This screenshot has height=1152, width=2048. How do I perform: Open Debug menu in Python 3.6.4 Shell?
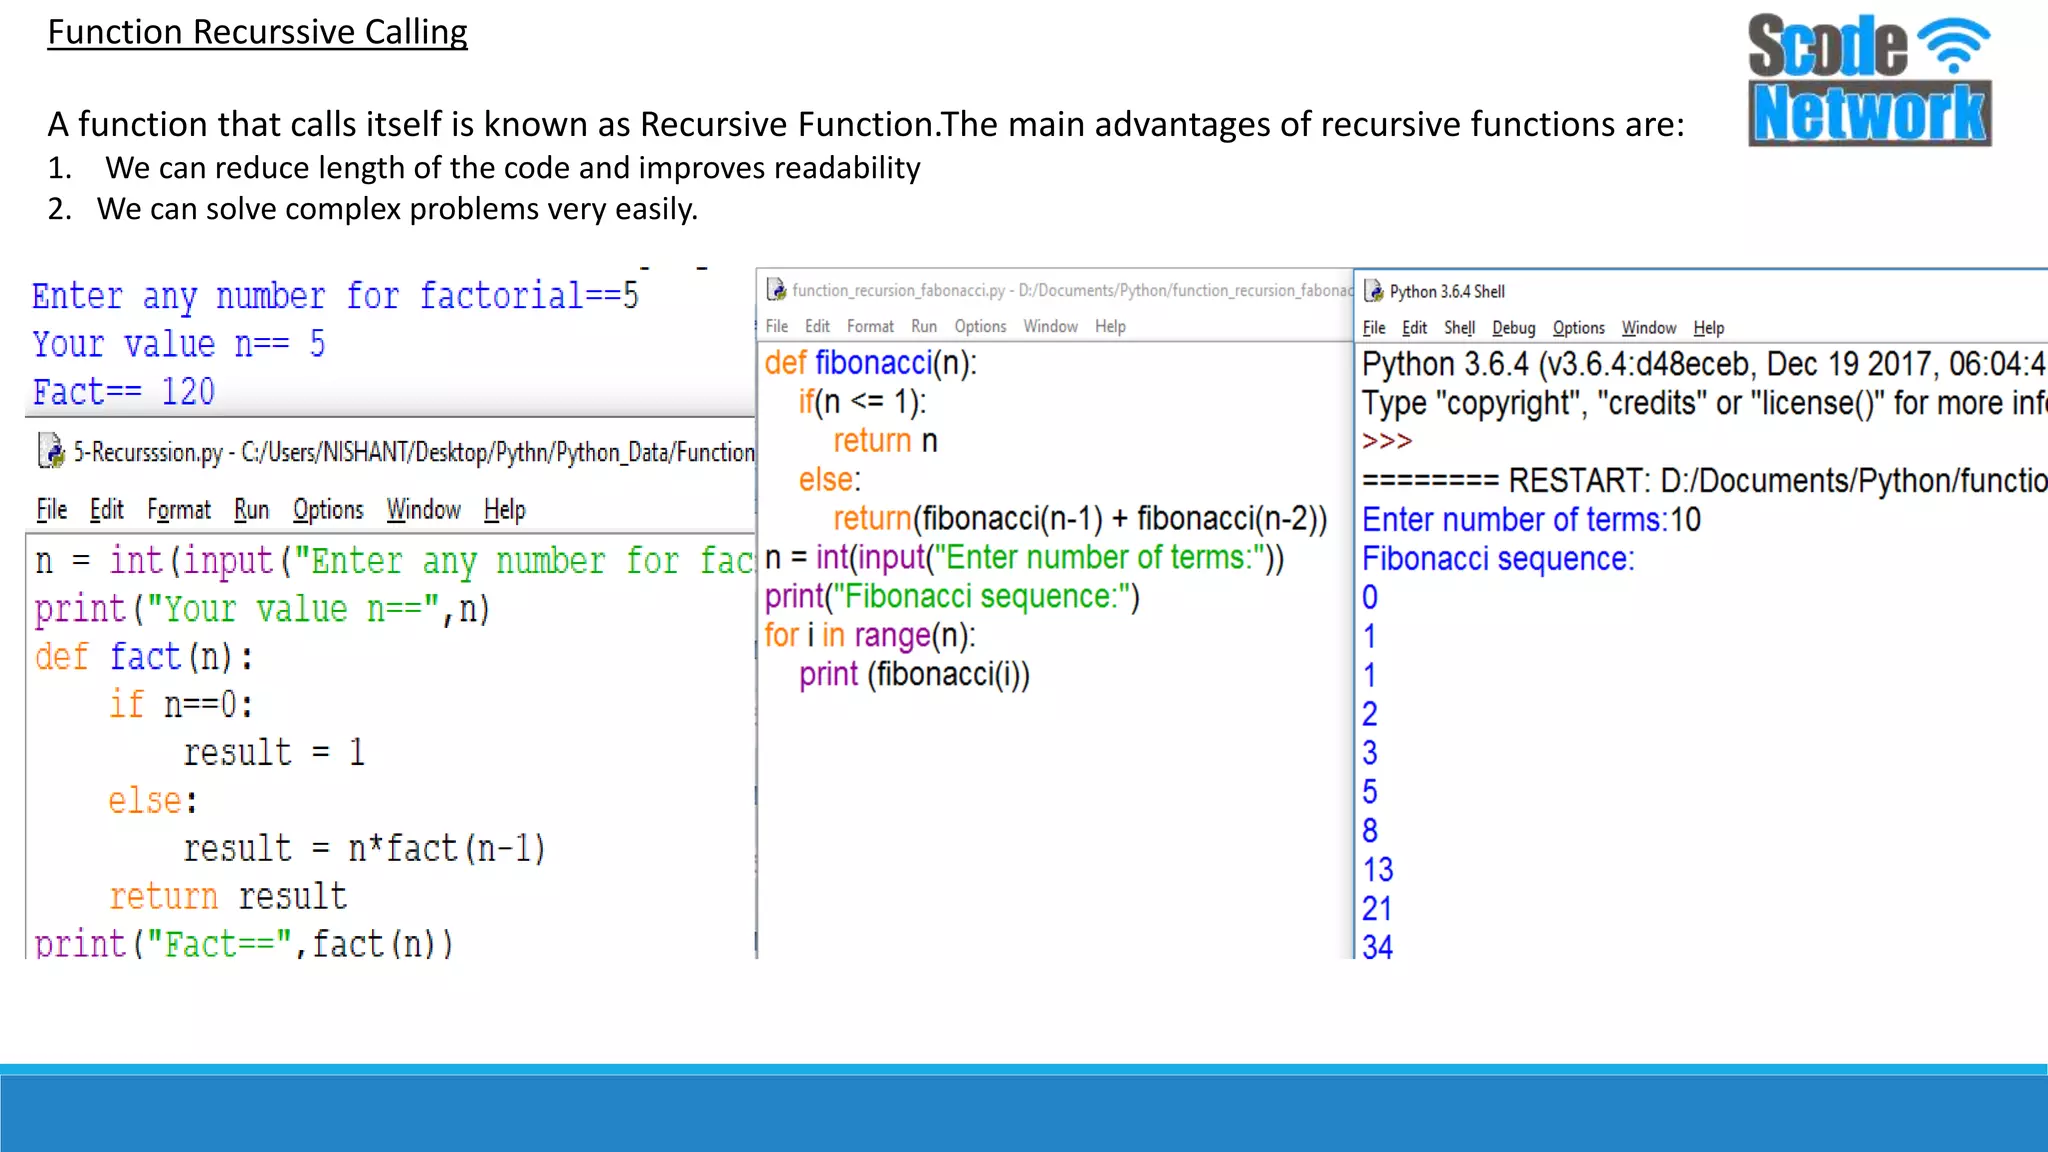tap(1513, 328)
